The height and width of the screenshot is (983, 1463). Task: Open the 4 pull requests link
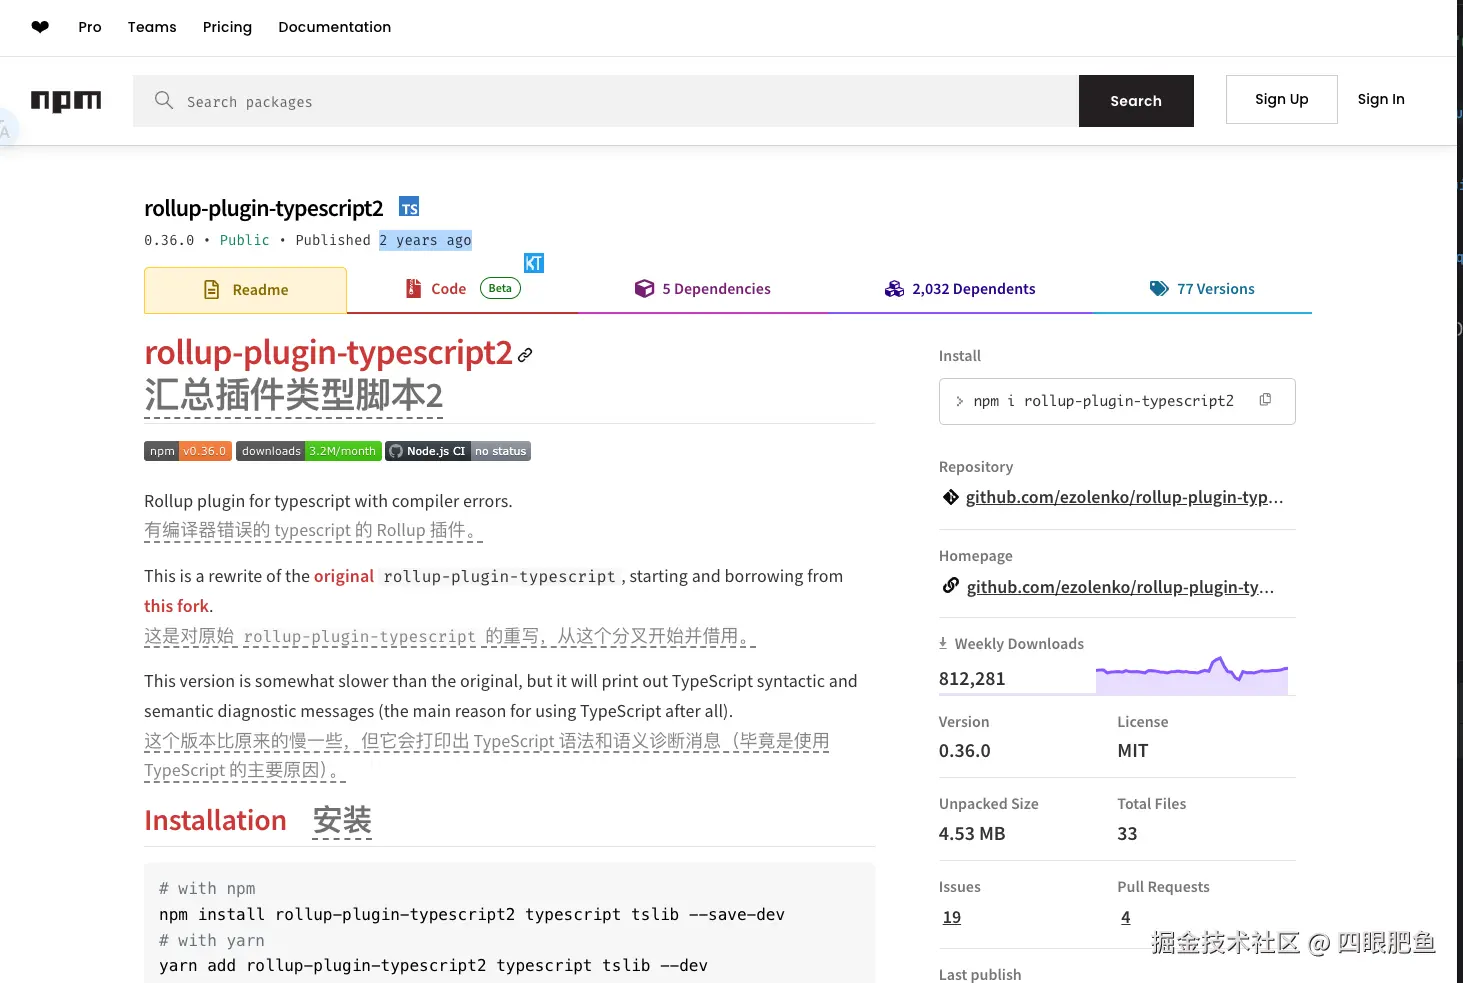[1126, 917]
